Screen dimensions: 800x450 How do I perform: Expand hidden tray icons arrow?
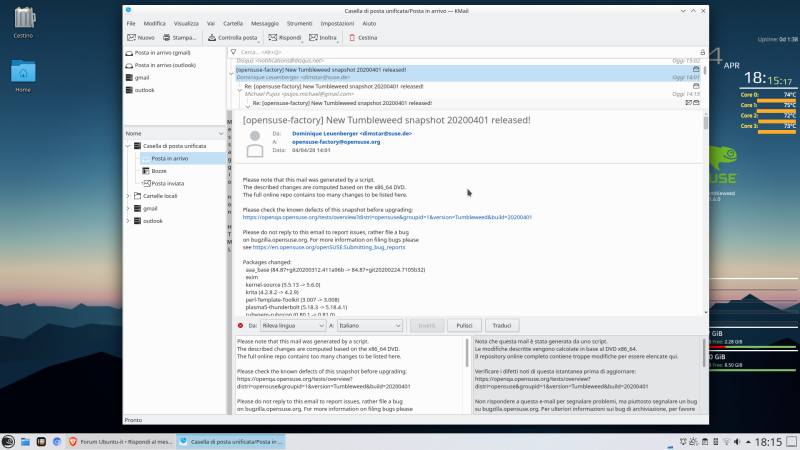point(748,442)
